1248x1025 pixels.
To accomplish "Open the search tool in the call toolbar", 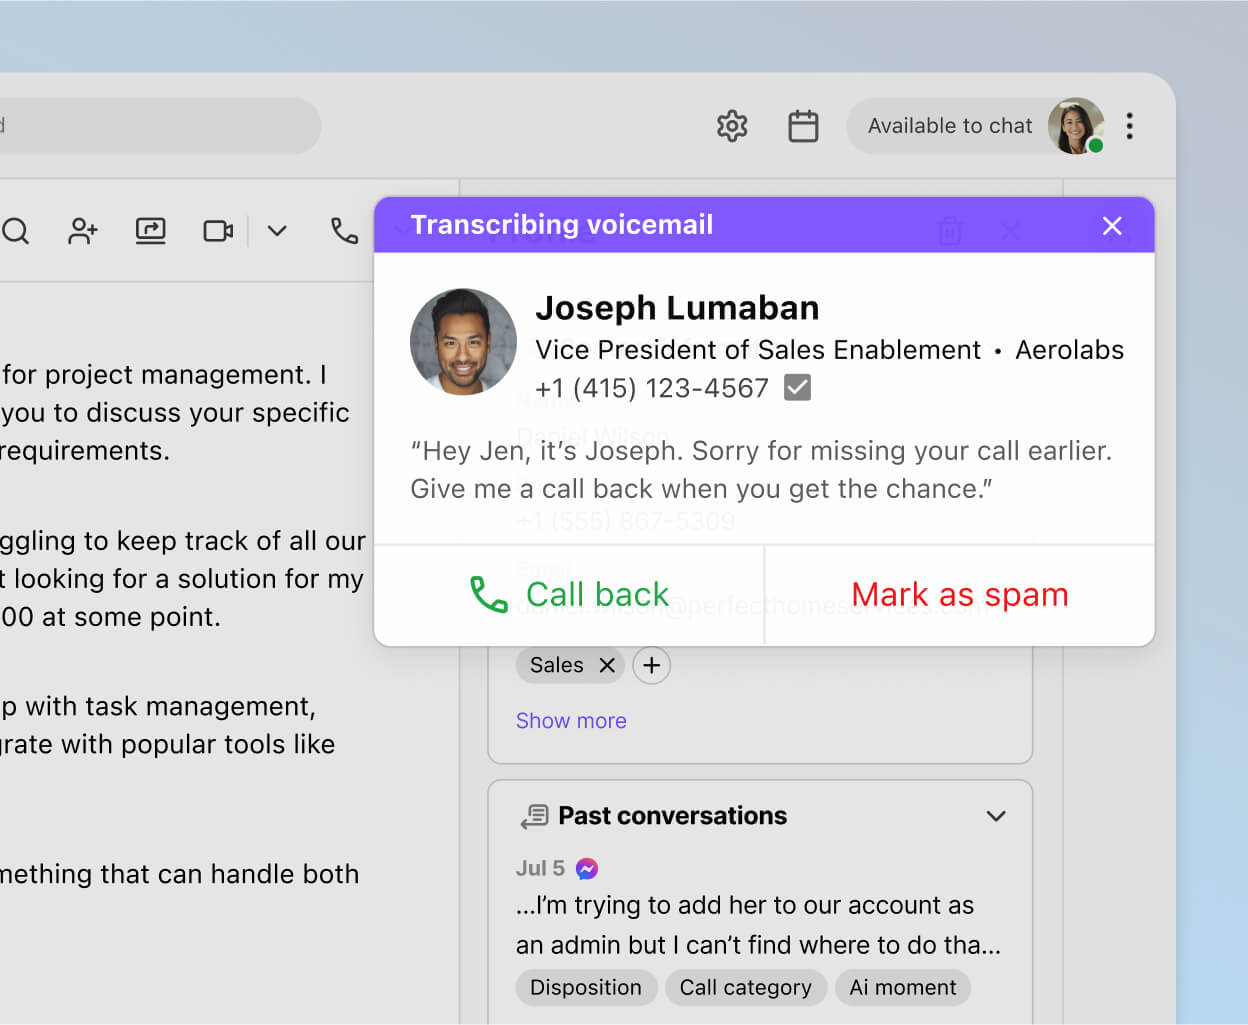I will pos(16,231).
